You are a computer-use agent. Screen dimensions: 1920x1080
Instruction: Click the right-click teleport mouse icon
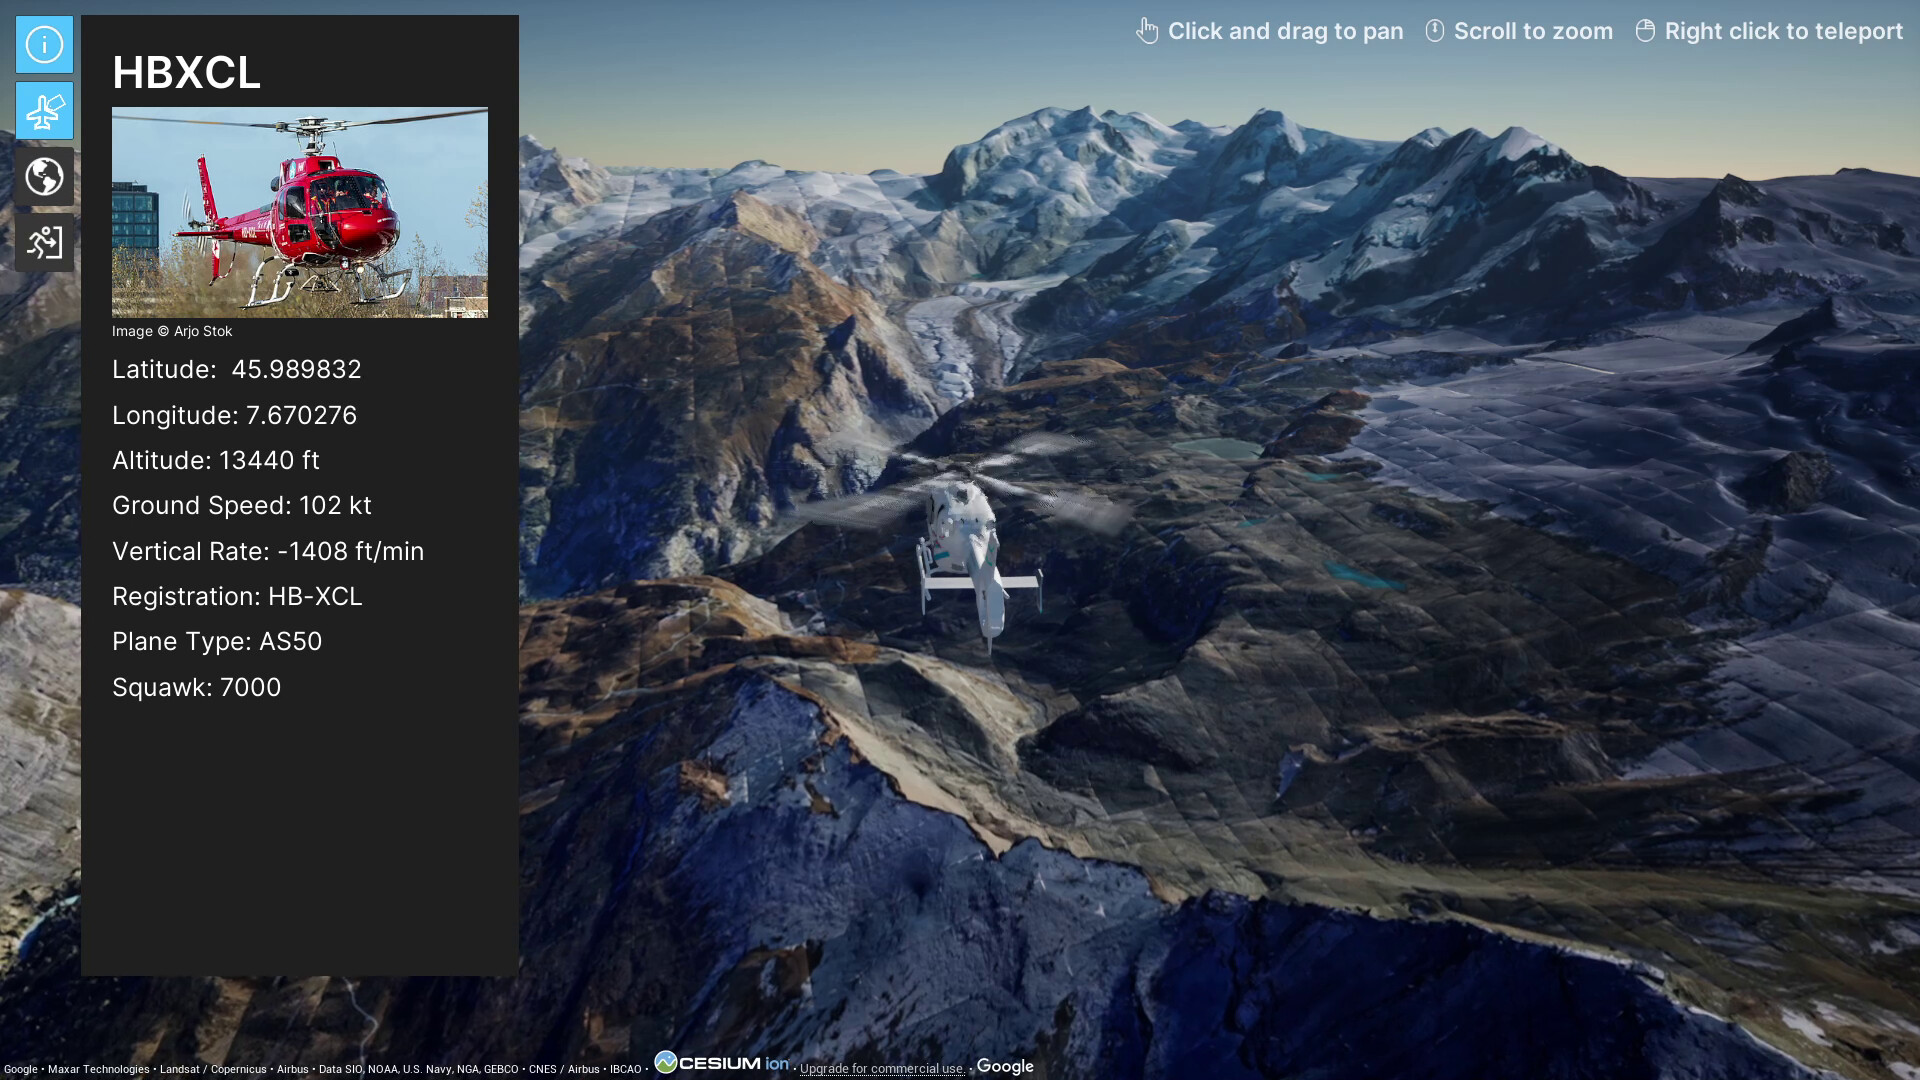point(1643,30)
